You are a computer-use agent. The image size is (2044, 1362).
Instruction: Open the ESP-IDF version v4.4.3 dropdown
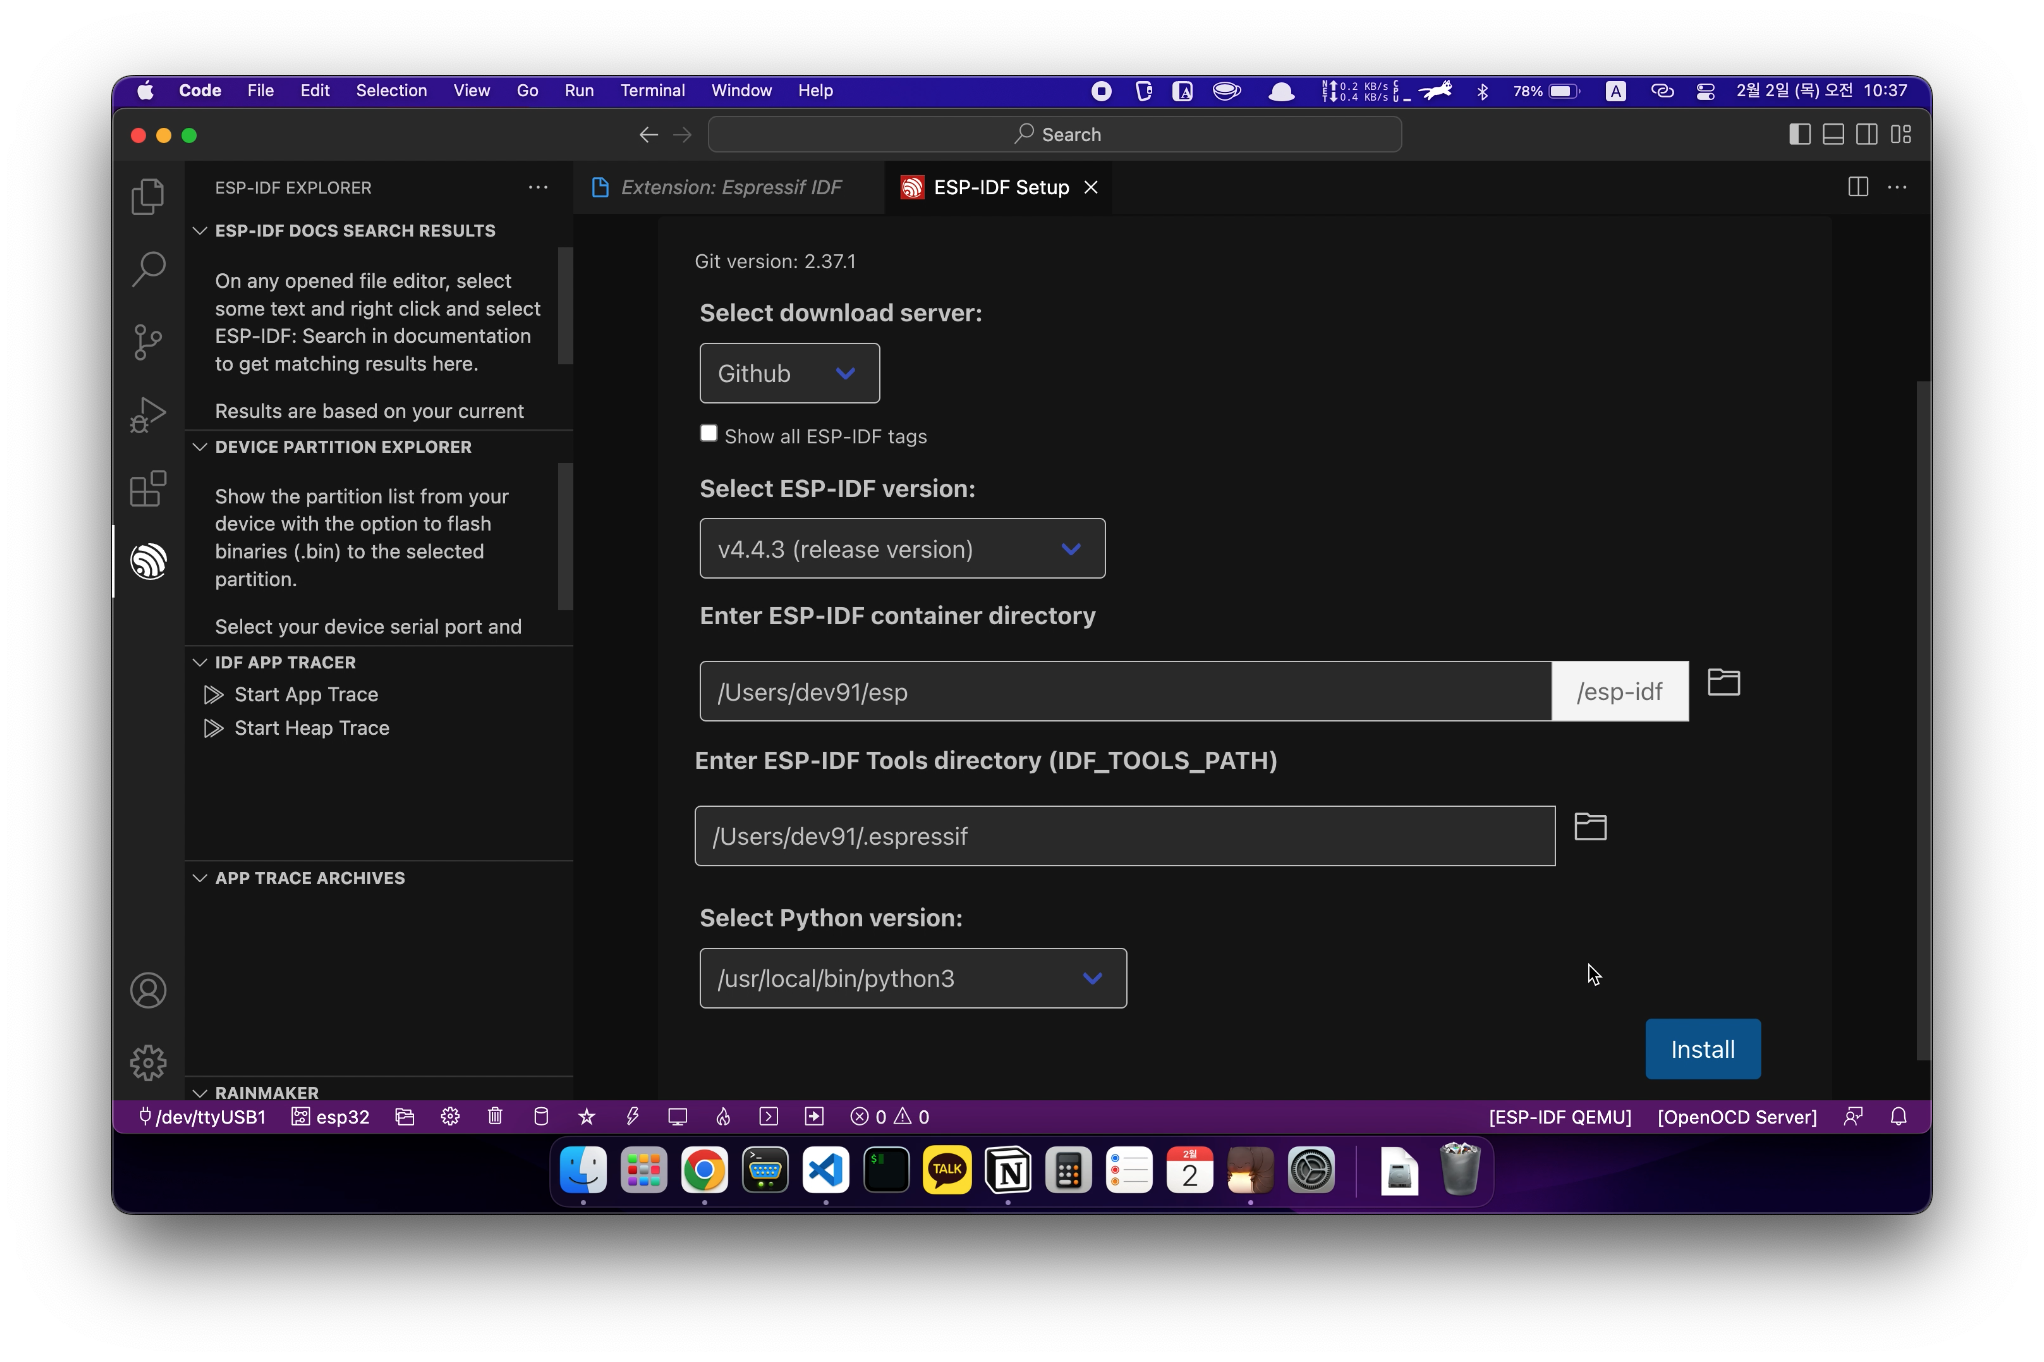point(901,549)
